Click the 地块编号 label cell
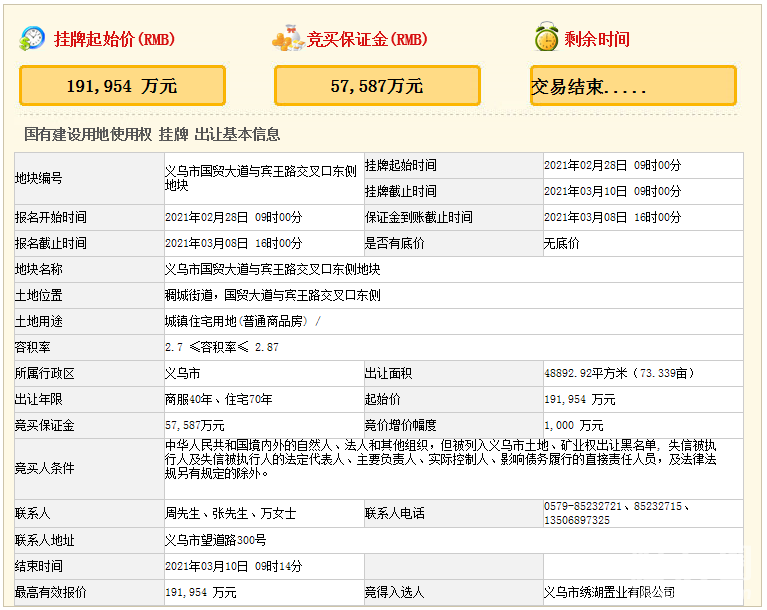 (x=38, y=178)
